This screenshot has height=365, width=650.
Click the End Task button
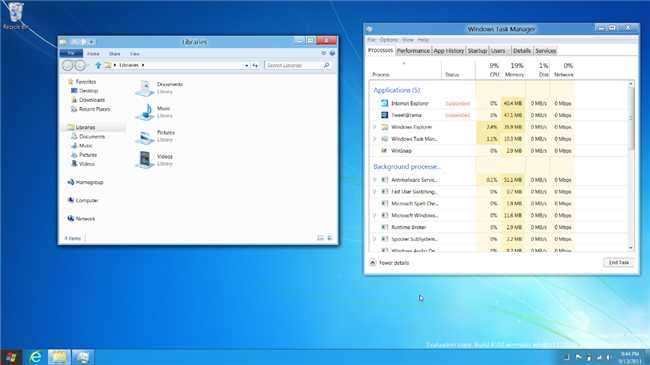[618, 263]
